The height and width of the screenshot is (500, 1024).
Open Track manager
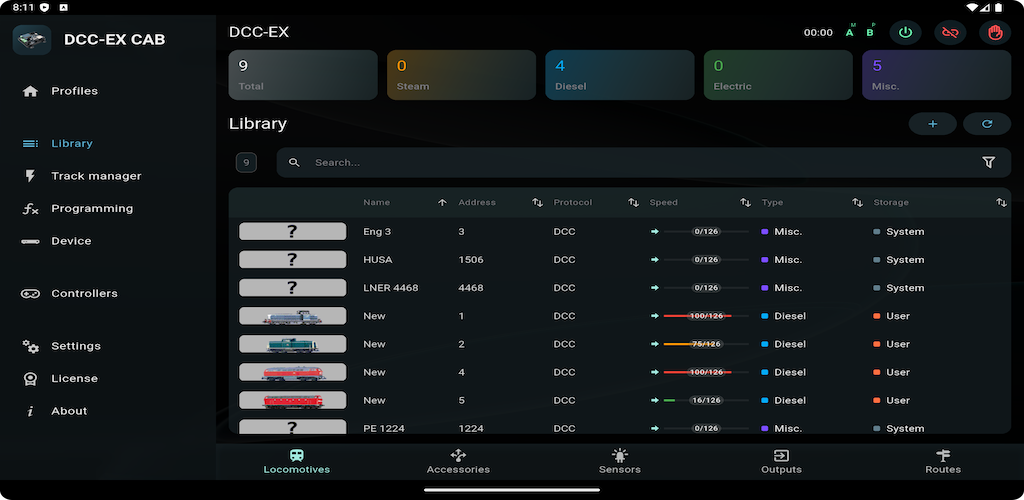[x=82, y=176]
